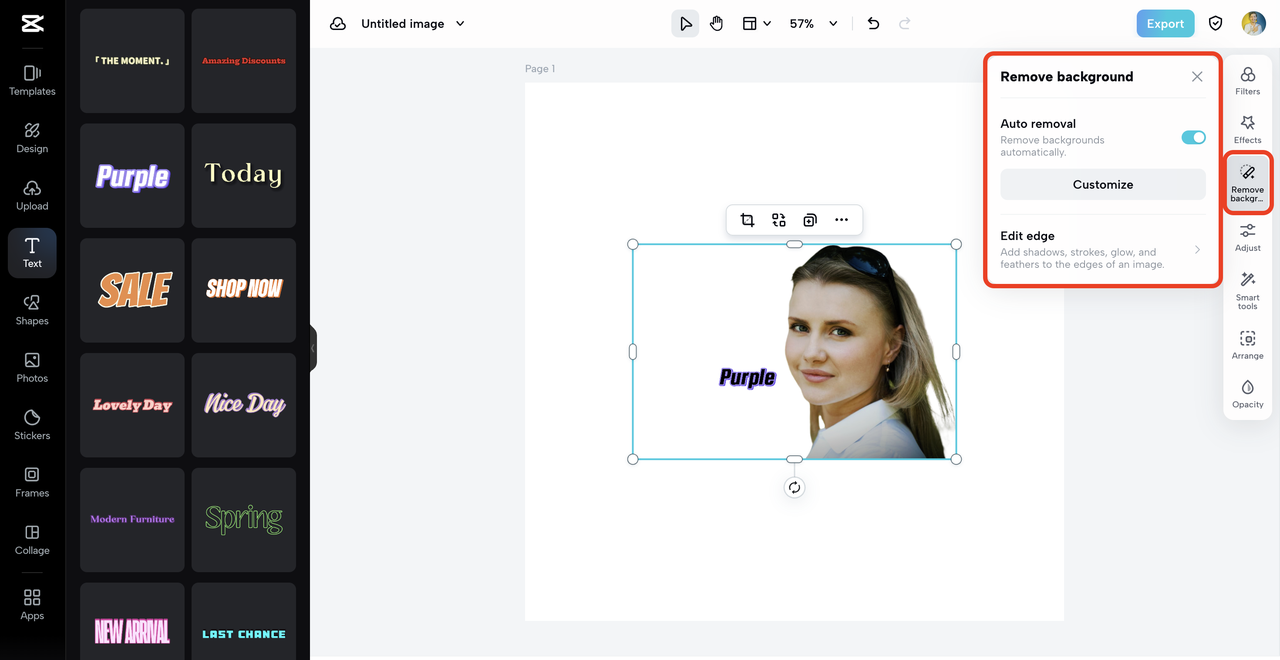
Task: Click the crop icon in floating toolbar
Action: (747, 220)
